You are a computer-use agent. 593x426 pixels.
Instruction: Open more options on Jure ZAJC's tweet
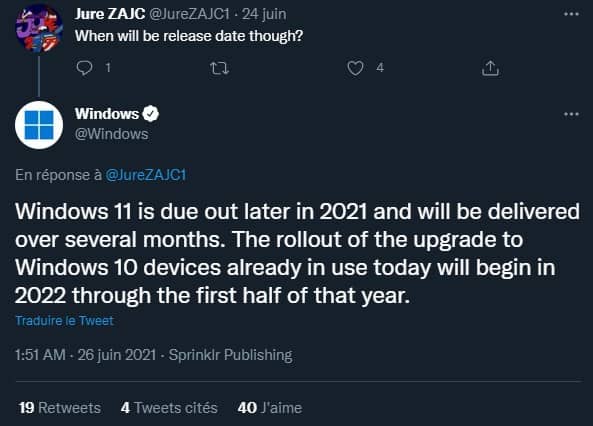point(571,14)
